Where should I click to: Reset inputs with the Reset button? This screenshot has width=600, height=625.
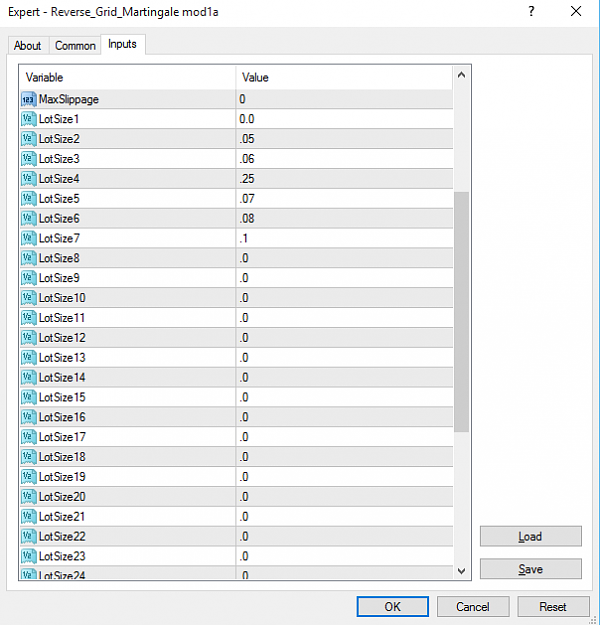pos(553,607)
